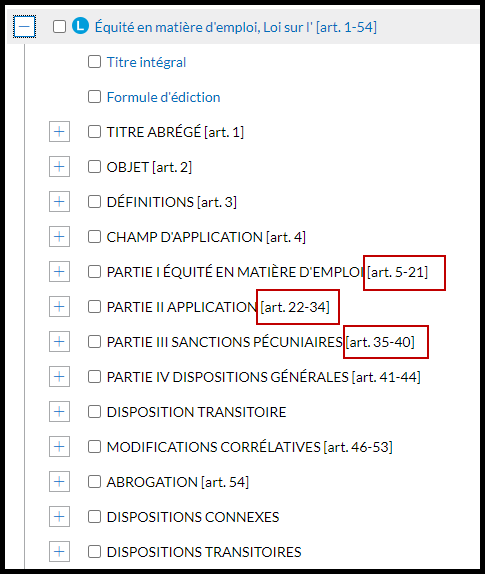Click the blue L legislation icon

[x=80, y=26]
